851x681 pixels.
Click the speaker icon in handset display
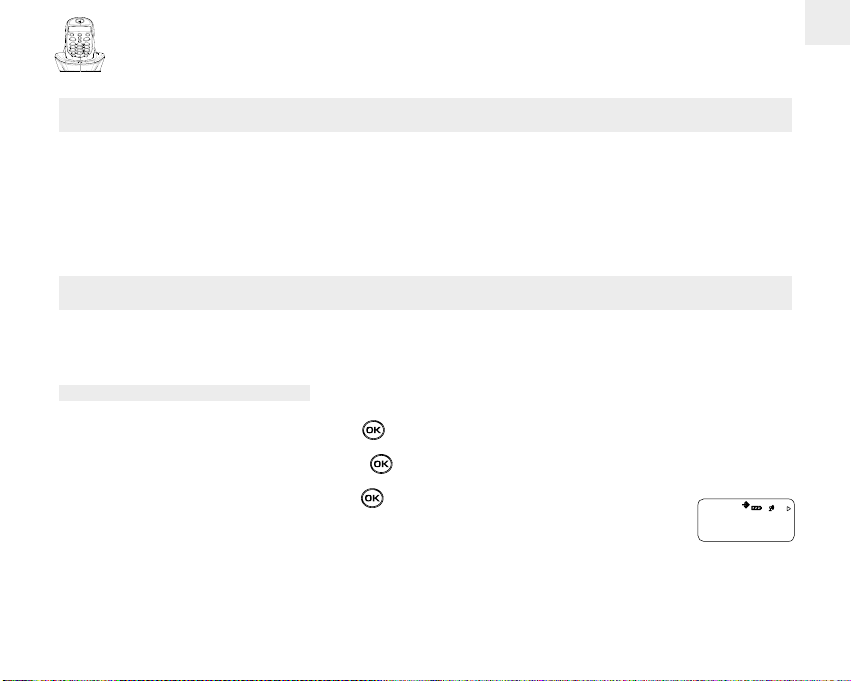pos(771,508)
